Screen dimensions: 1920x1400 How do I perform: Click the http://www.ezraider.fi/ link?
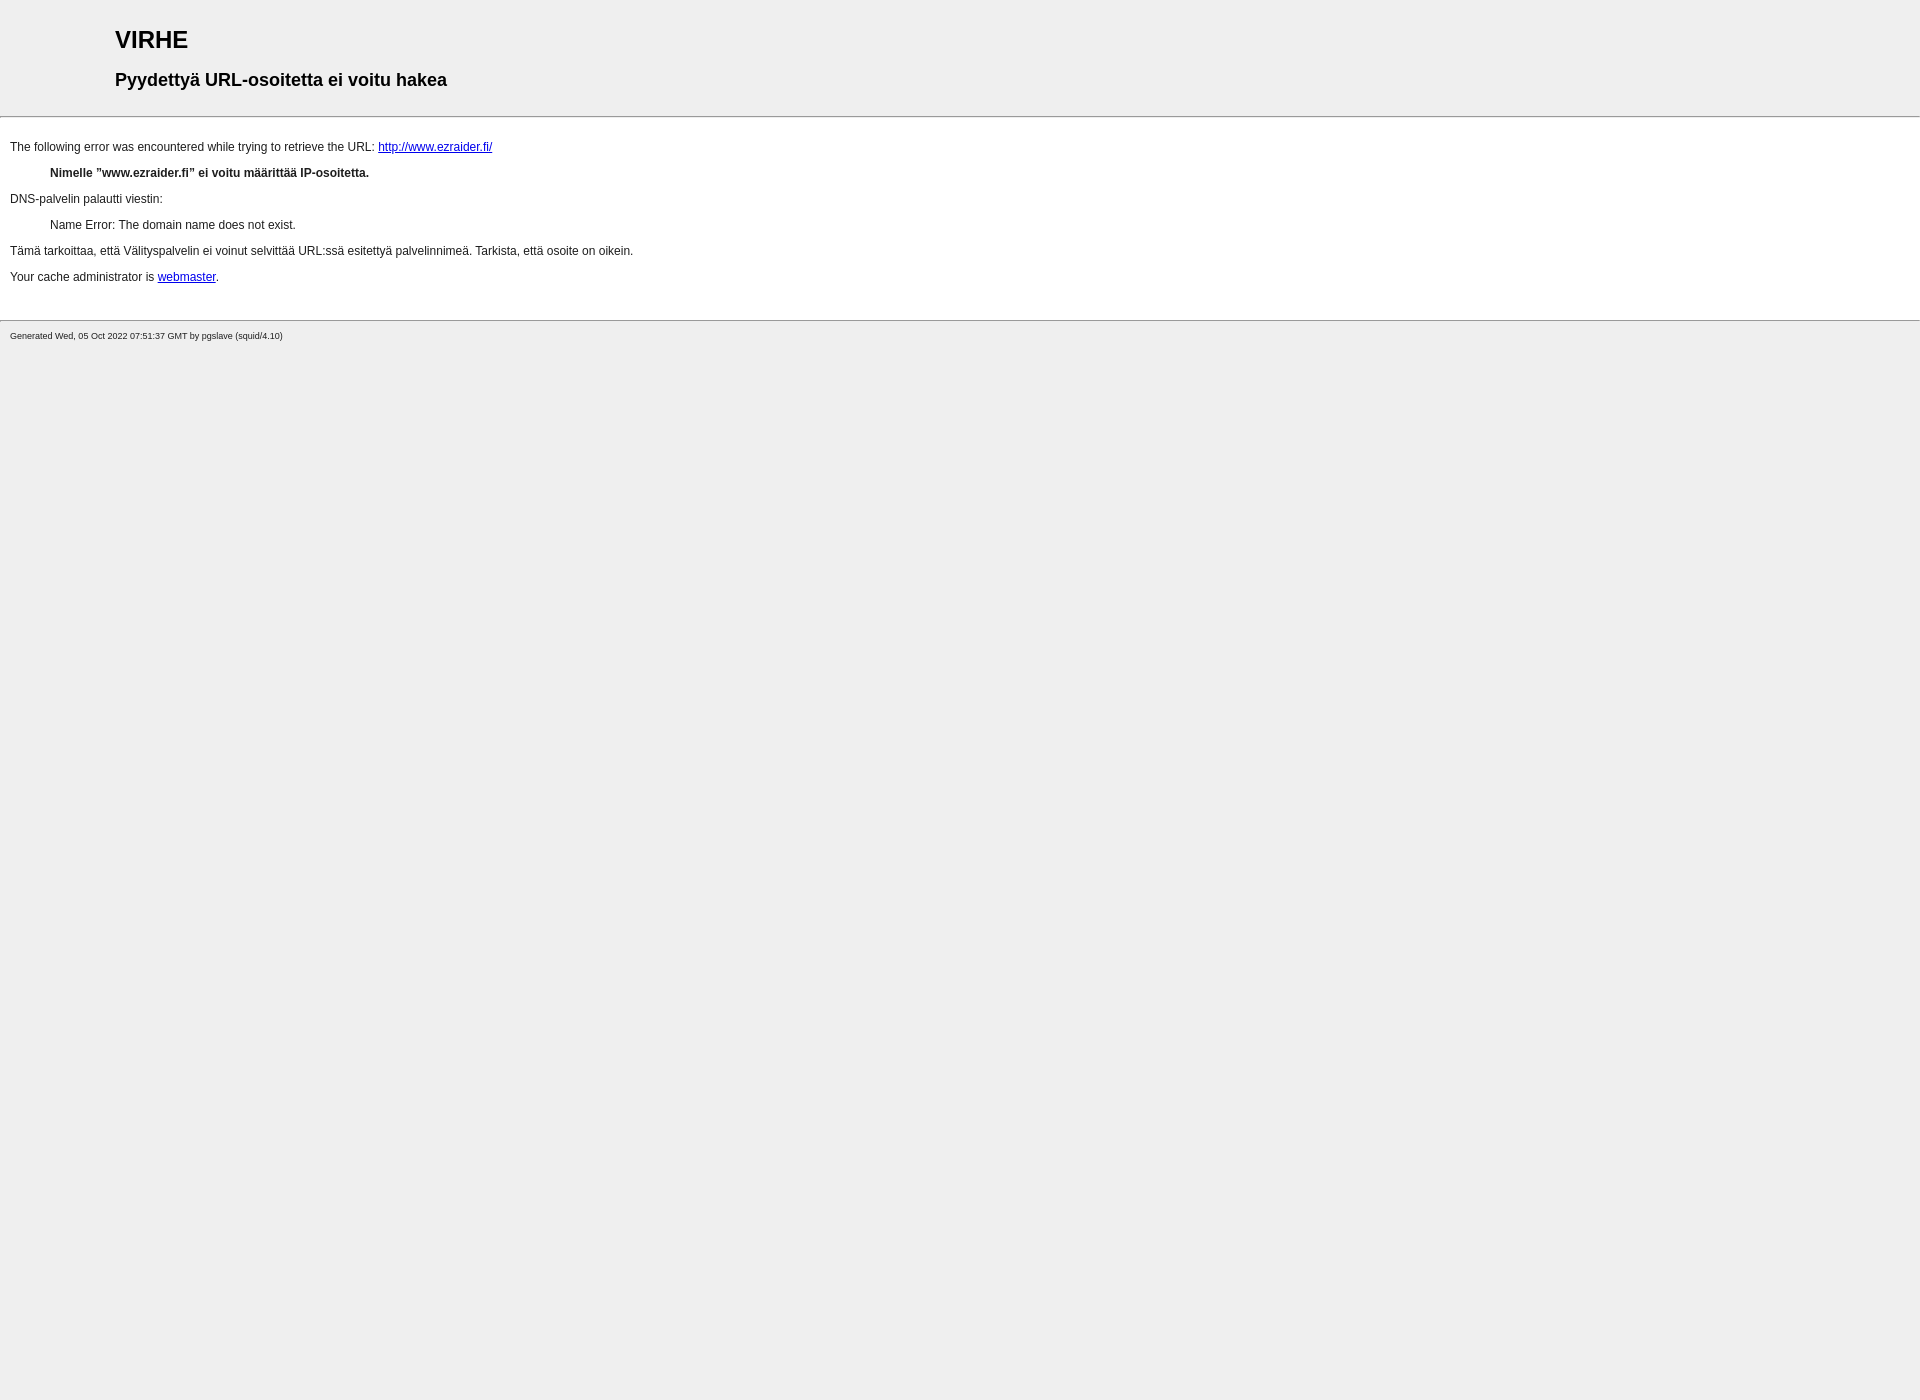tap(434, 146)
